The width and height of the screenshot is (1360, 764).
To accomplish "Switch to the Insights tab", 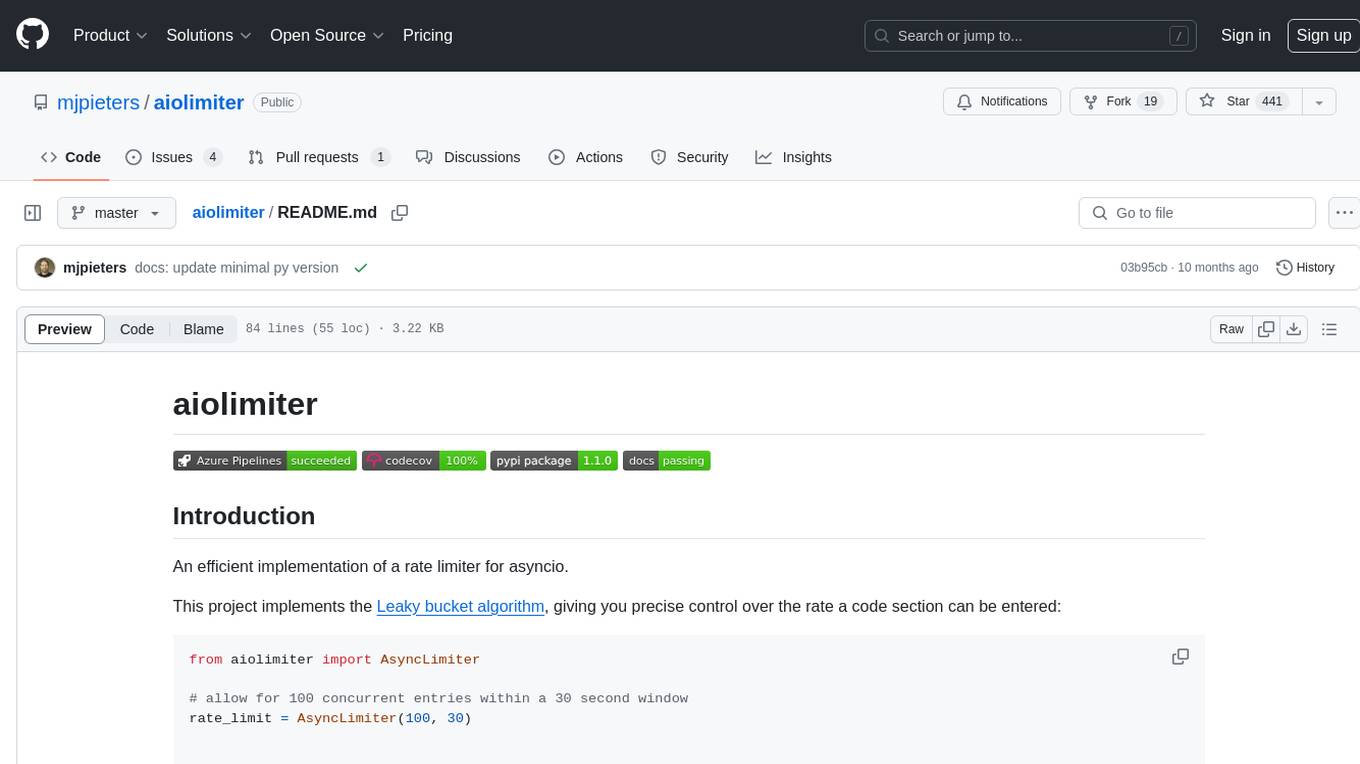I will point(794,157).
